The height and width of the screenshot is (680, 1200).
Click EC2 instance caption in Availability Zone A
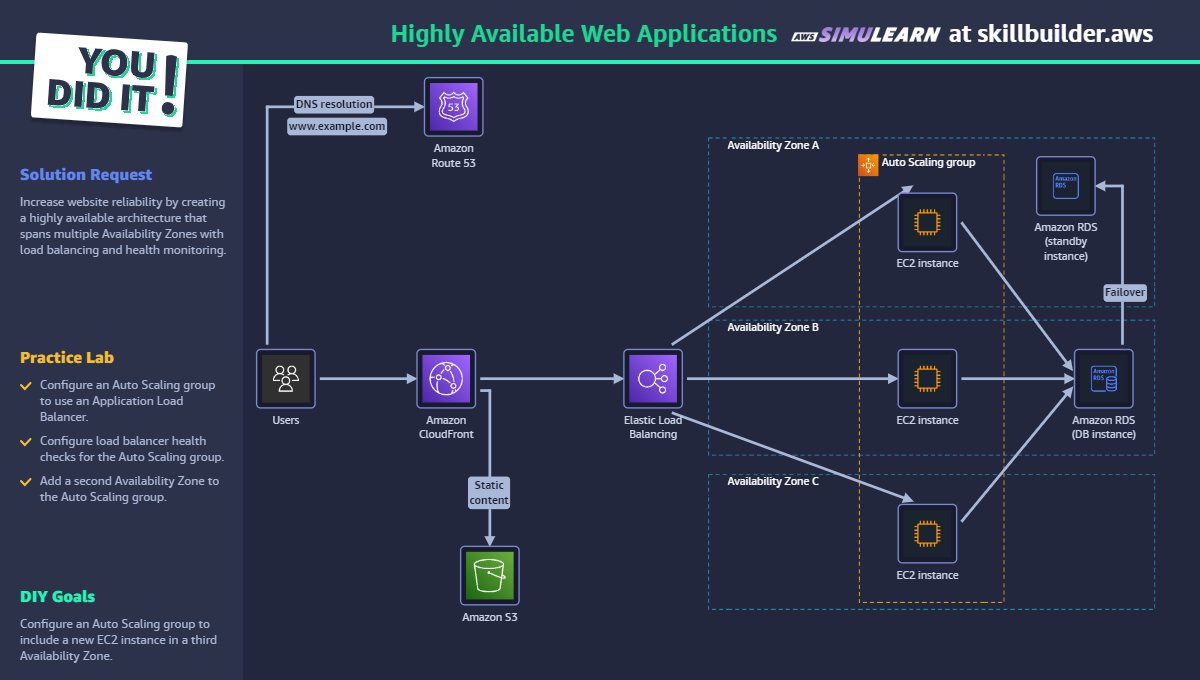(927, 263)
